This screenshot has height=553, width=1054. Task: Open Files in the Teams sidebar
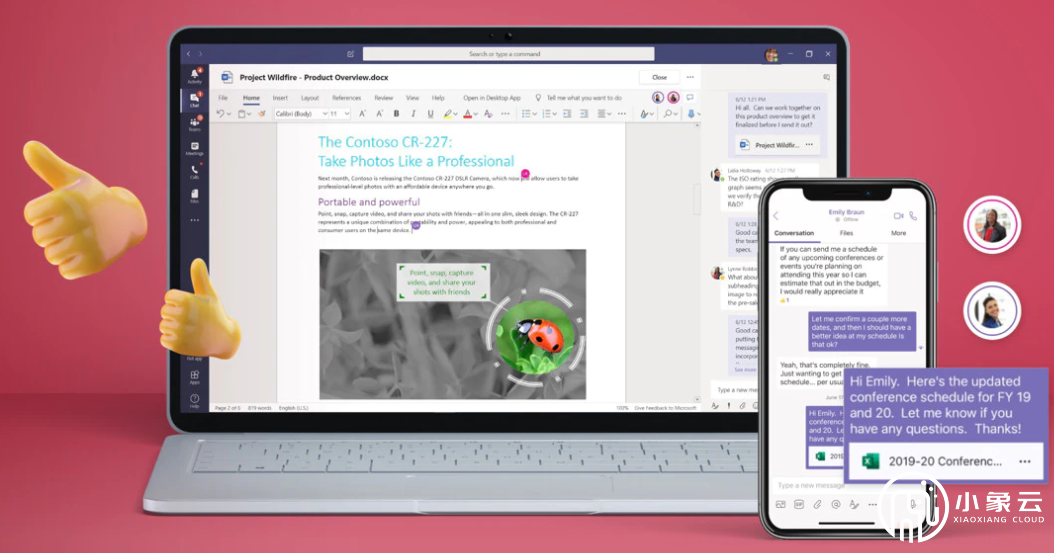point(194,196)
